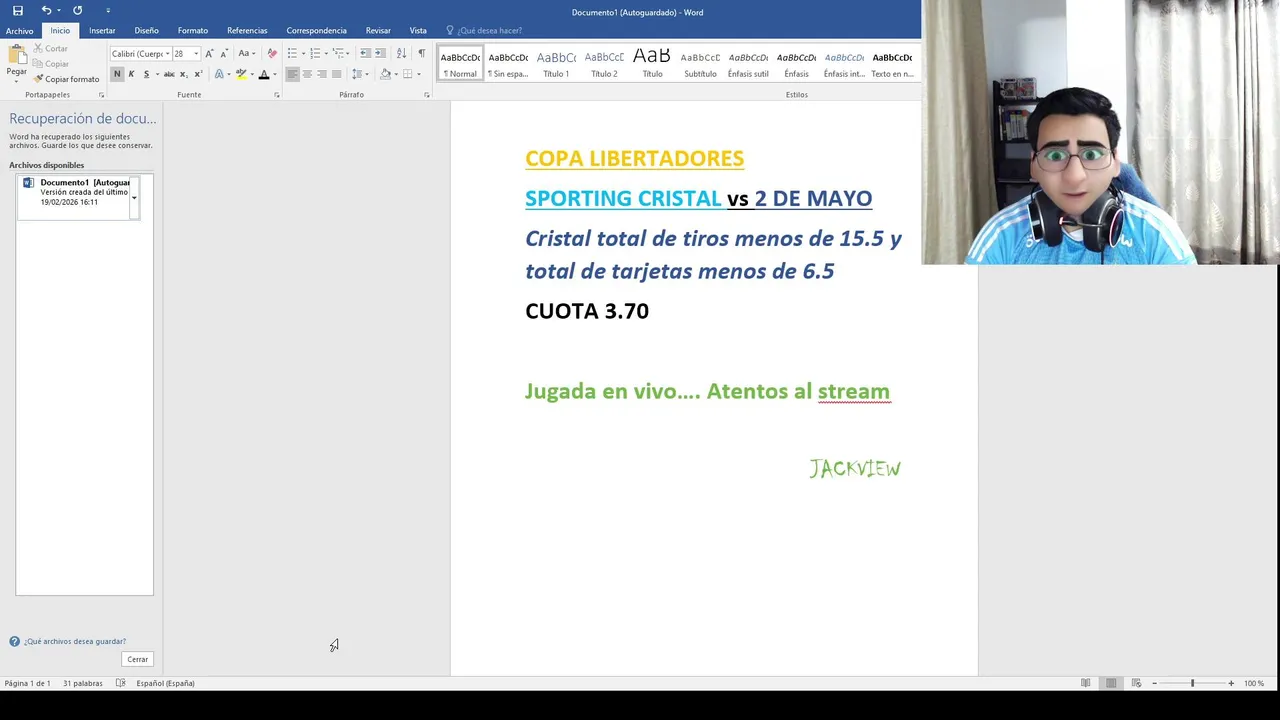Open the Calibri font name combo box
1280x720 pixels.
(x=140, y=54)
